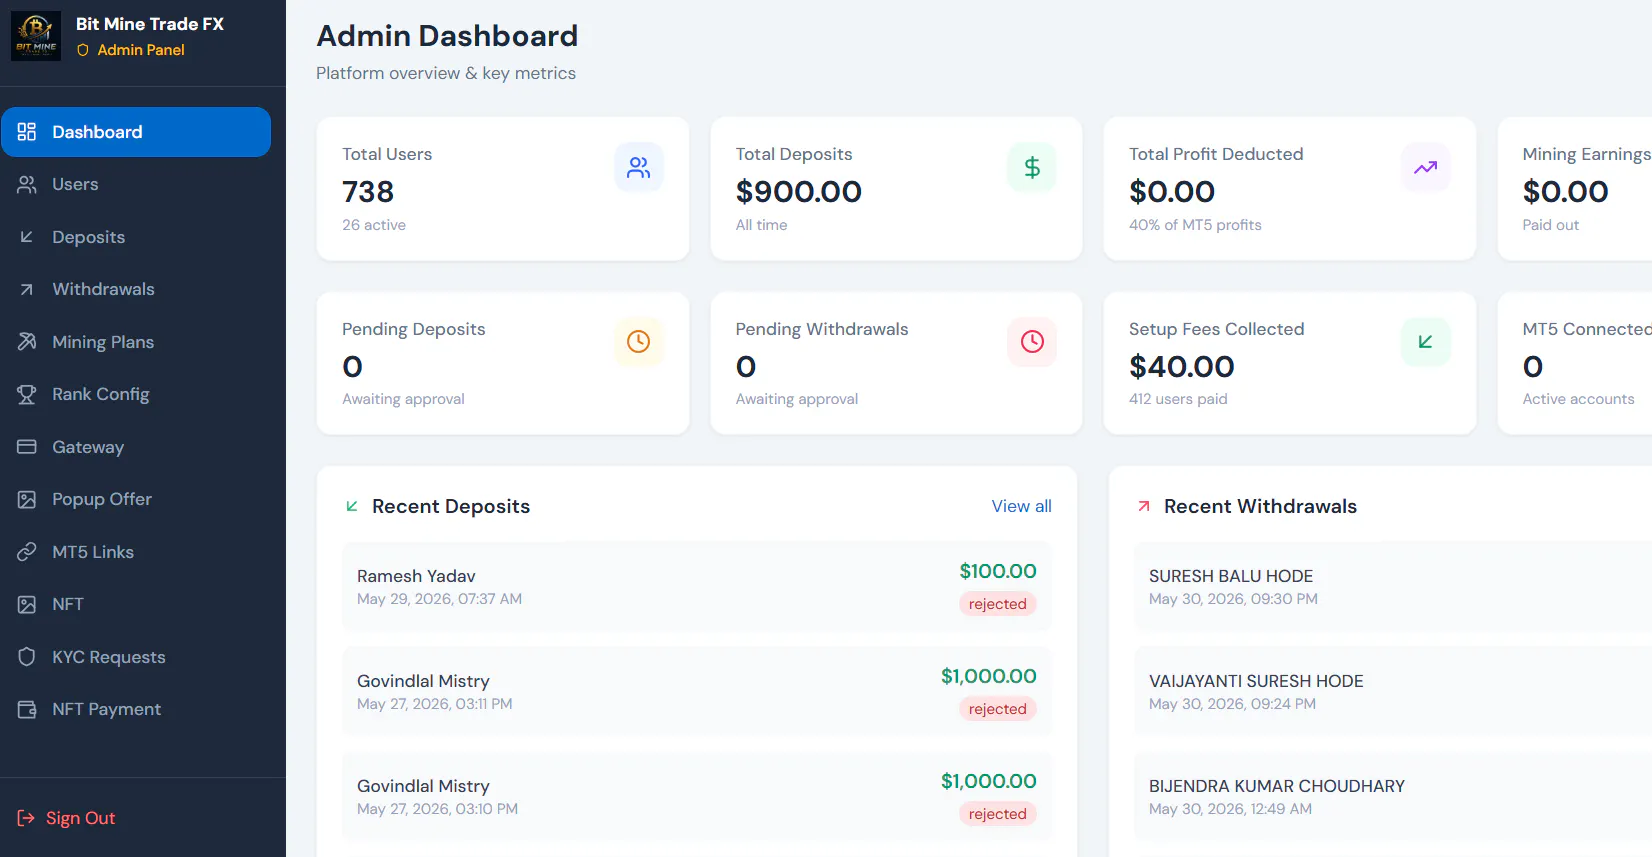Click the NFT Payment wallet icon
This screenshot has height=857, width=1652.
point(27,709)
